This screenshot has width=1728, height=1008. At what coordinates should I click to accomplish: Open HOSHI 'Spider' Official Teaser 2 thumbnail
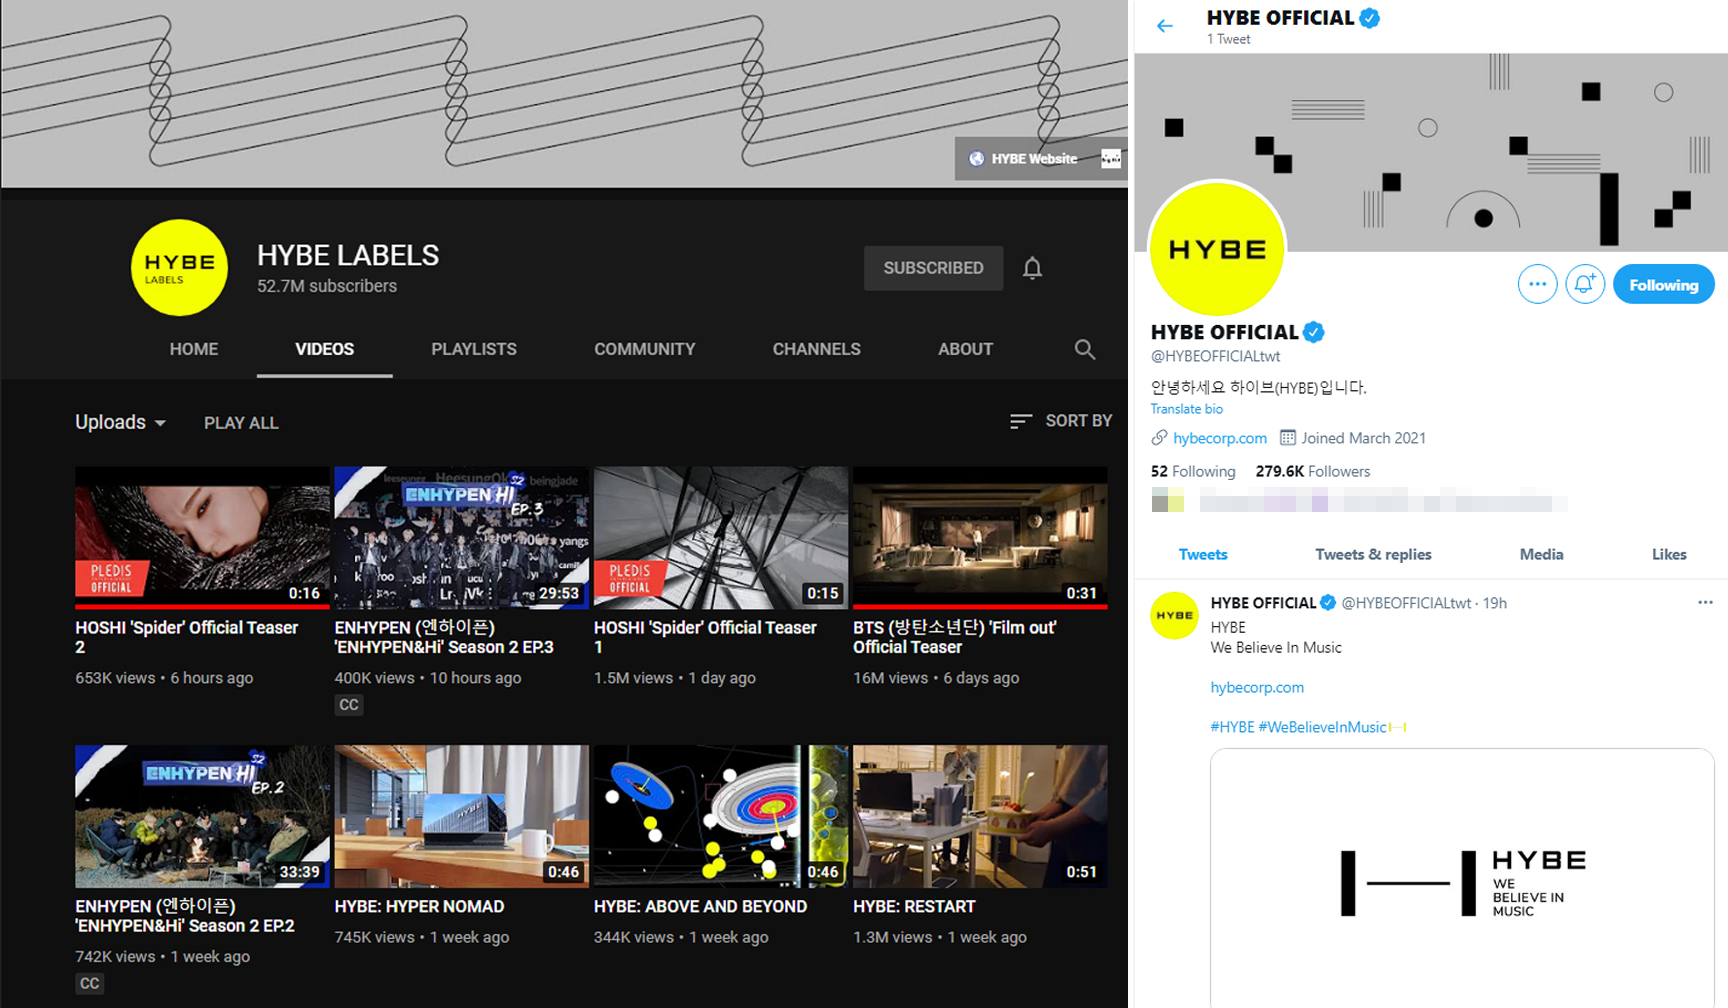click(202, 538)
